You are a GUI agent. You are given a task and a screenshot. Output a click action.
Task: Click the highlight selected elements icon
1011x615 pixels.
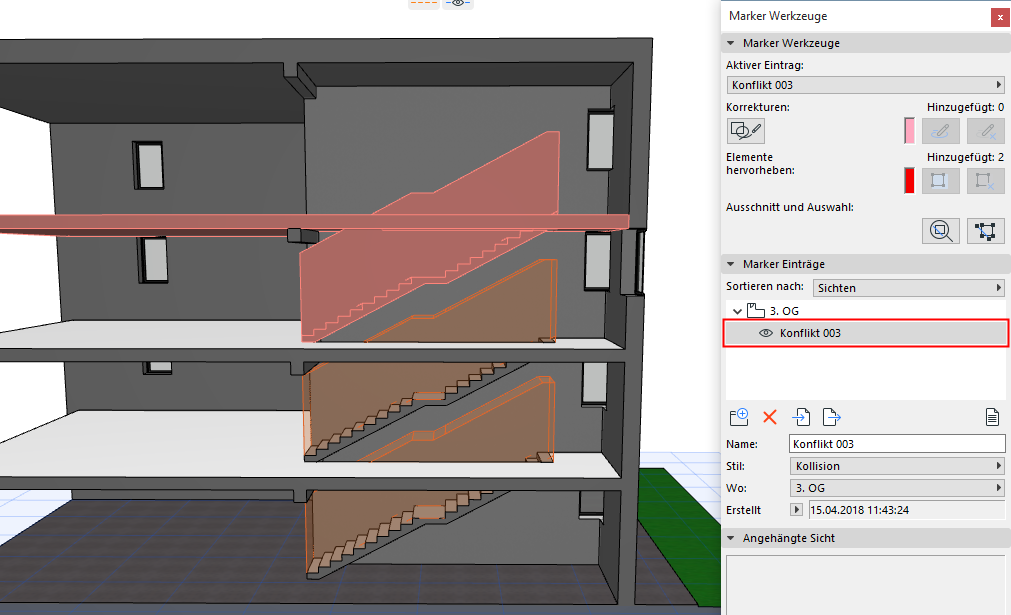tap(940, 180)
